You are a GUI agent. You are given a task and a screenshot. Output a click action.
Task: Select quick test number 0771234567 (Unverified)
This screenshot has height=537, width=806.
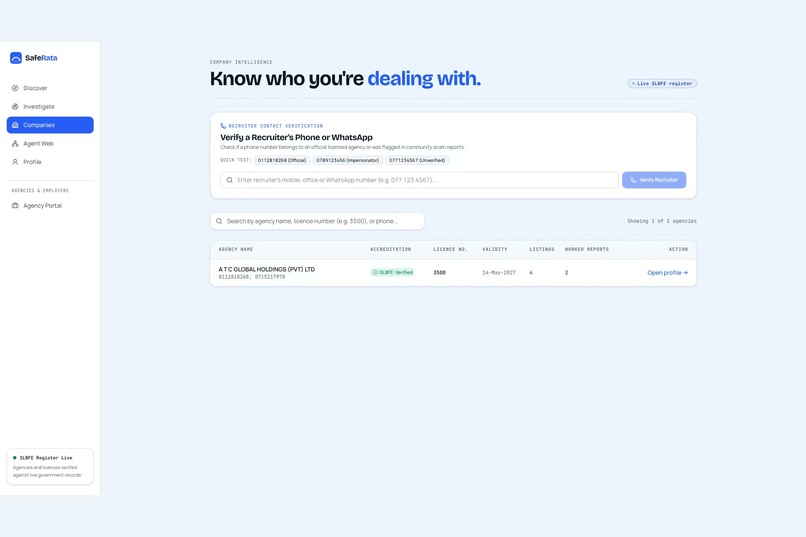(417, 160)
